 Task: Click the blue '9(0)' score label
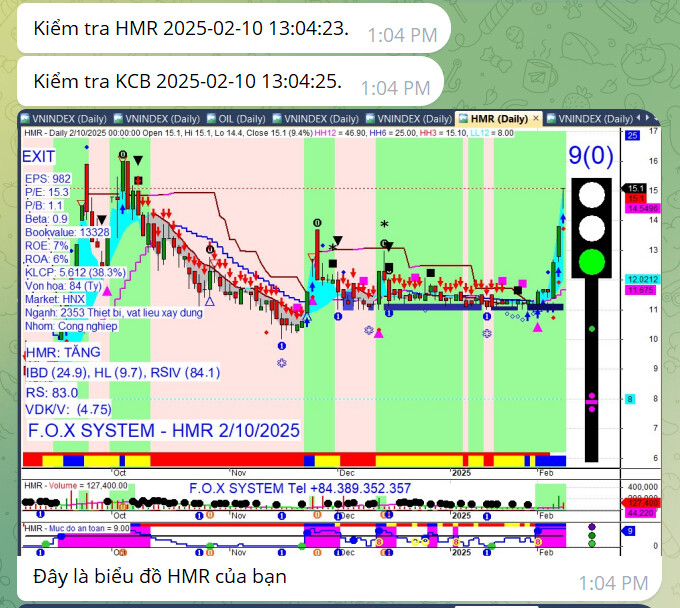click(591, 155)
